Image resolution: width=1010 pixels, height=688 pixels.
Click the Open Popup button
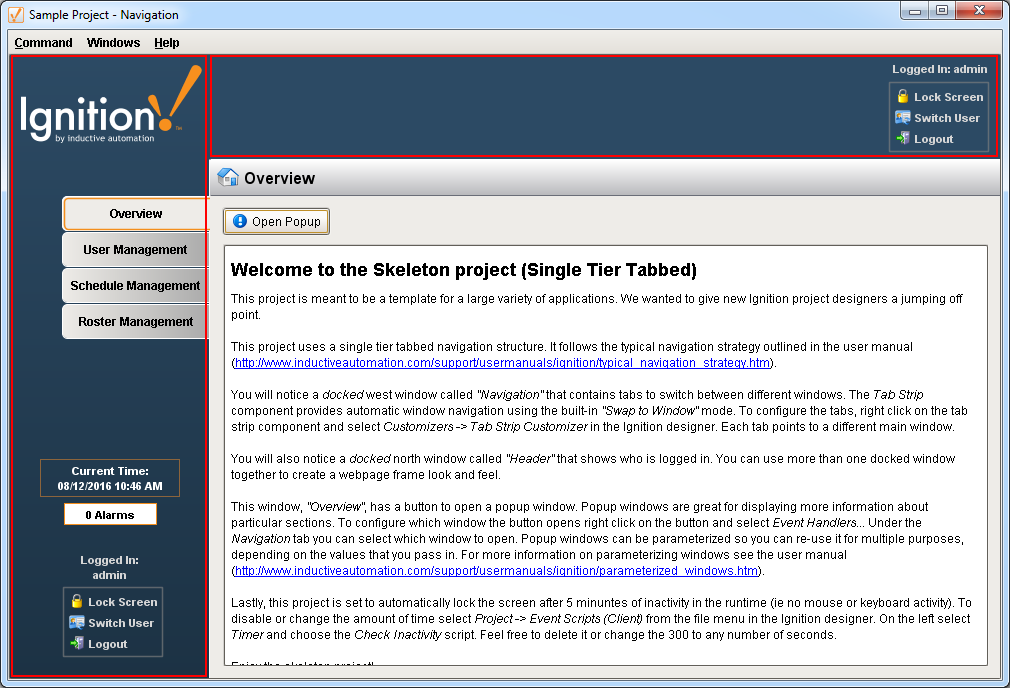click(276, 221)
